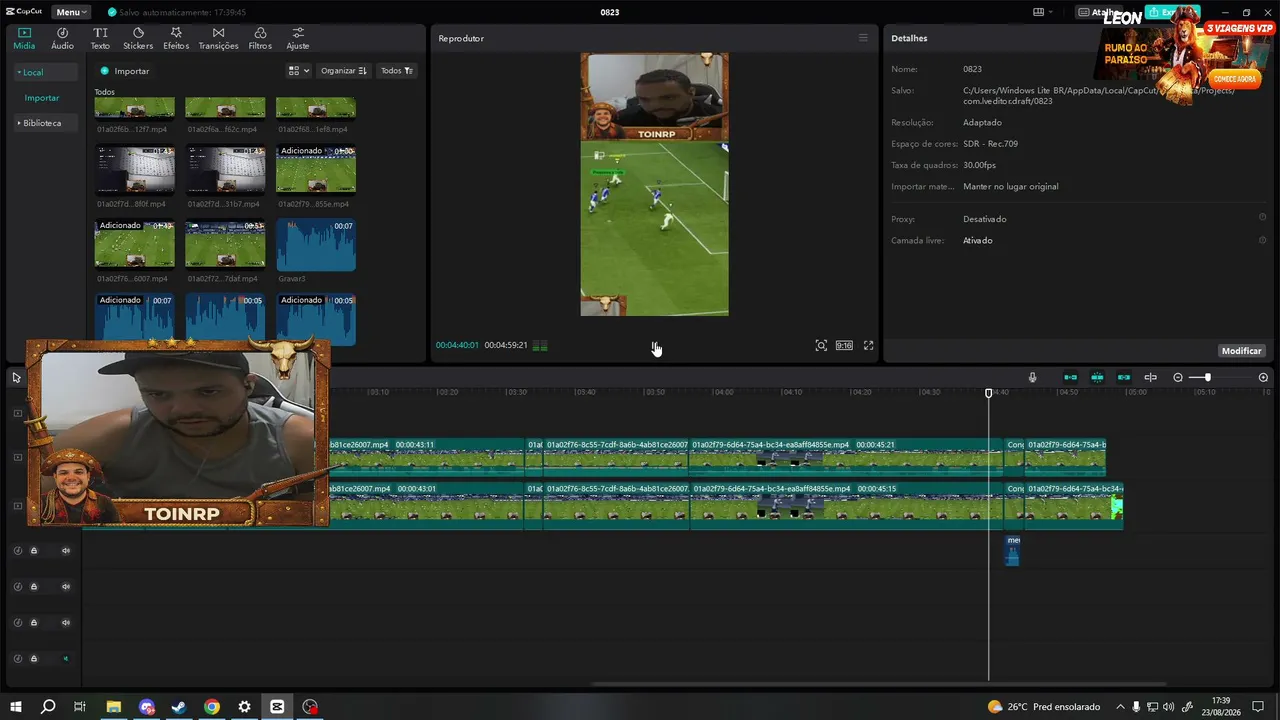Click the Camada livre info icon
Image resolution: width=1280 pixels, height=720 pixels.
point(1262,240)
